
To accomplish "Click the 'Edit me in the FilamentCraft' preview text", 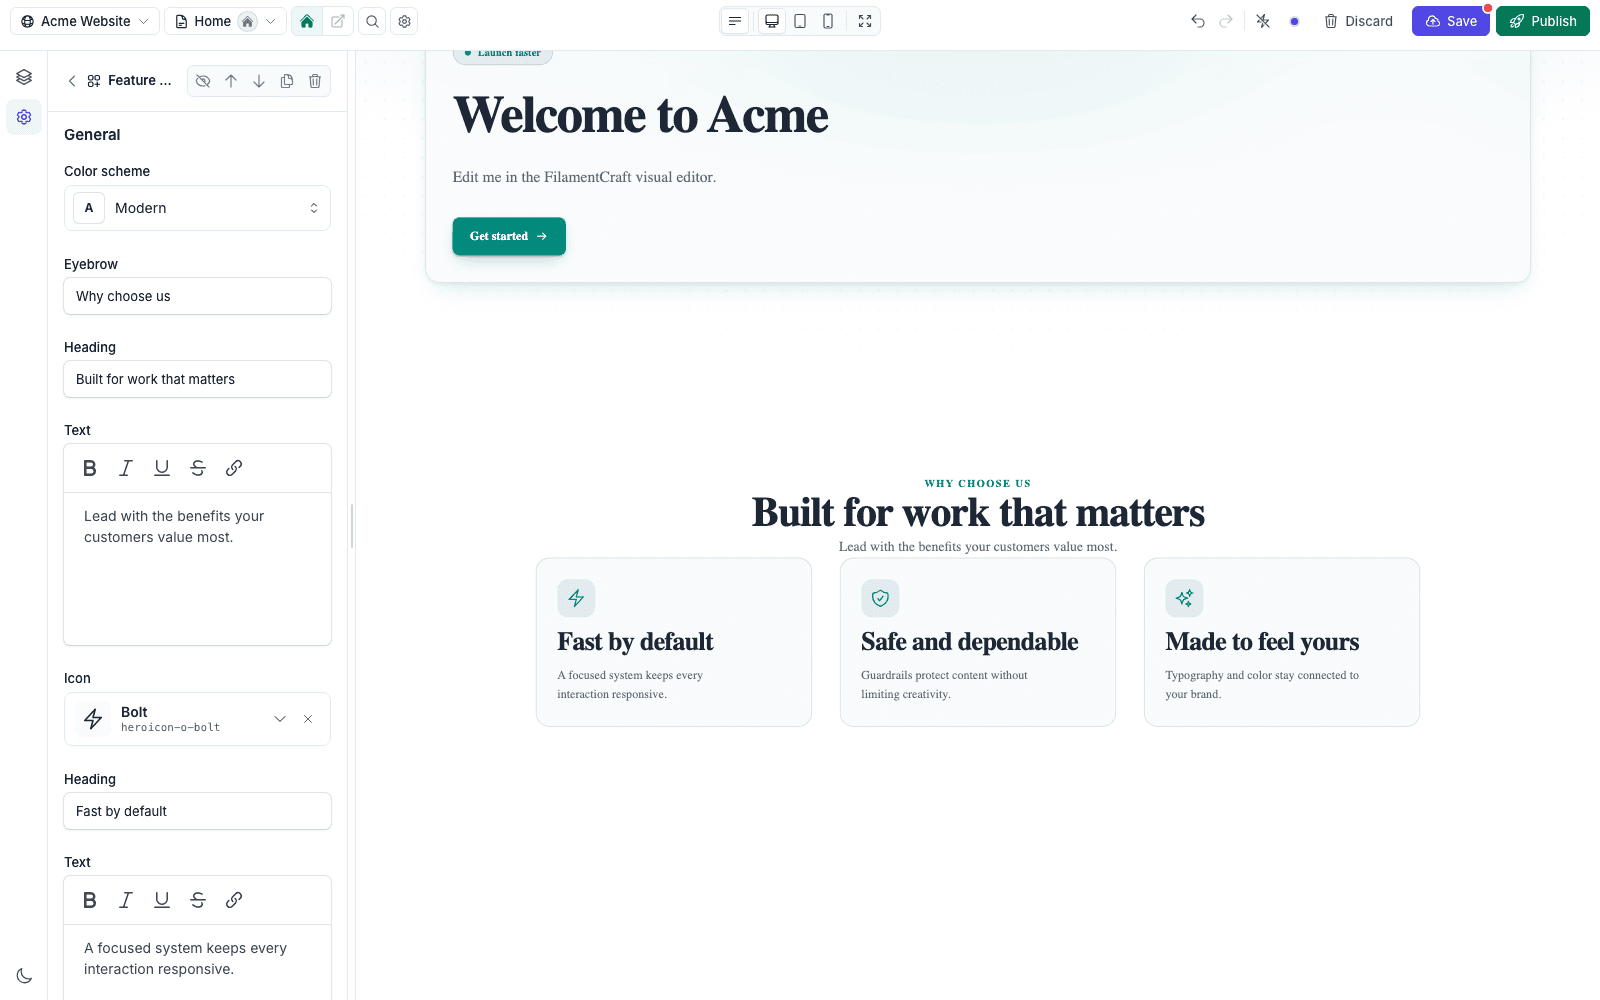I will (584, 177).
